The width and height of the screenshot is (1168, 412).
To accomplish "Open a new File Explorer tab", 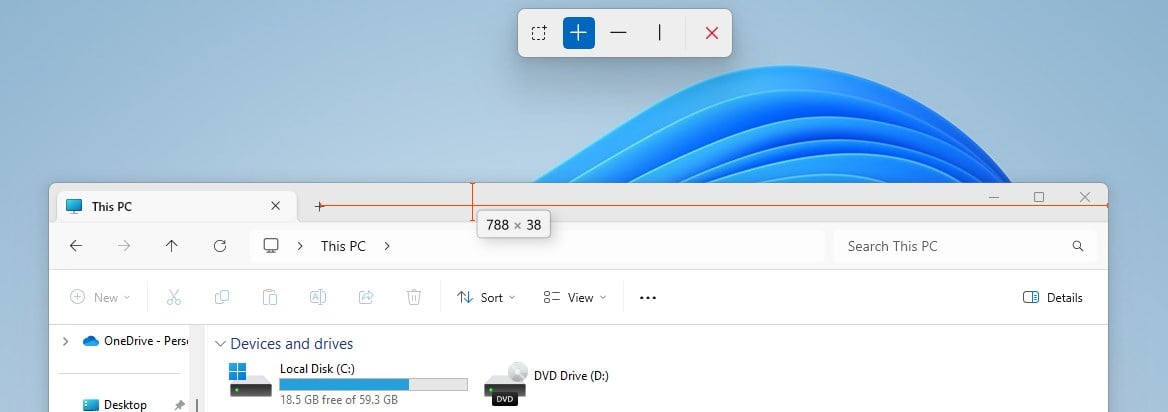I will click(x=319, y=206).
